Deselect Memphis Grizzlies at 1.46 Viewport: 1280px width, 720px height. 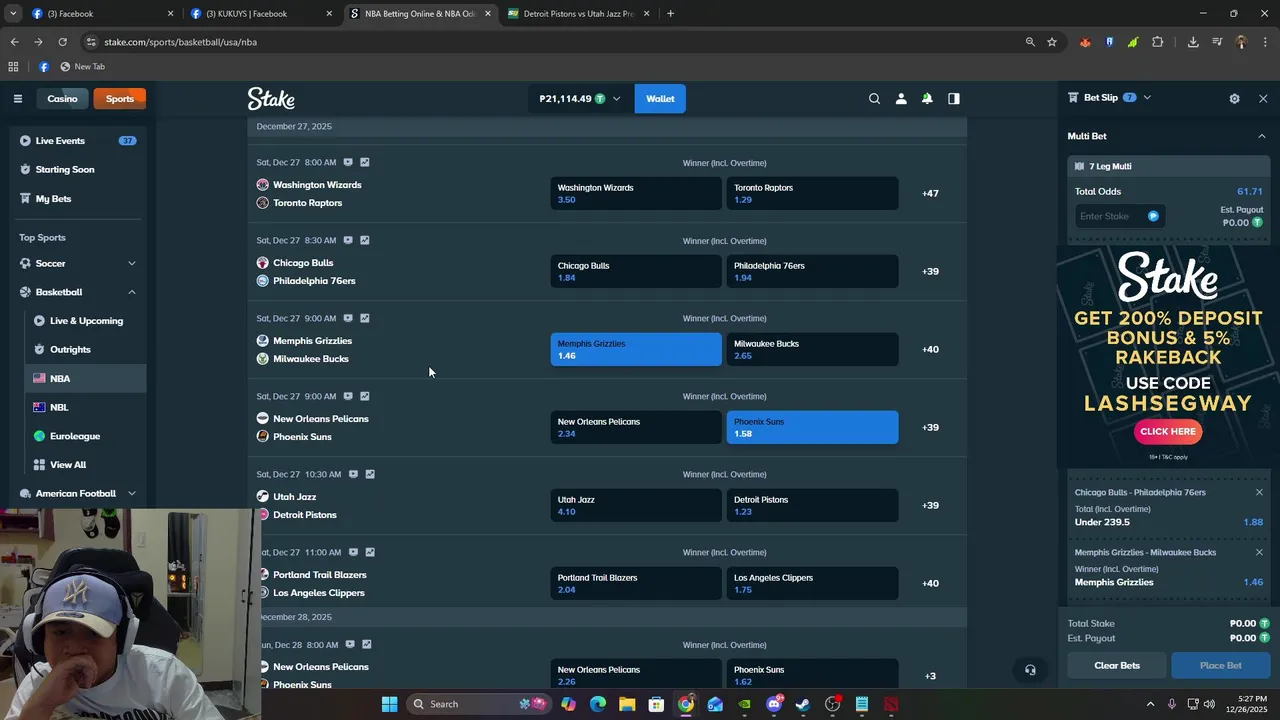point(636,349)
